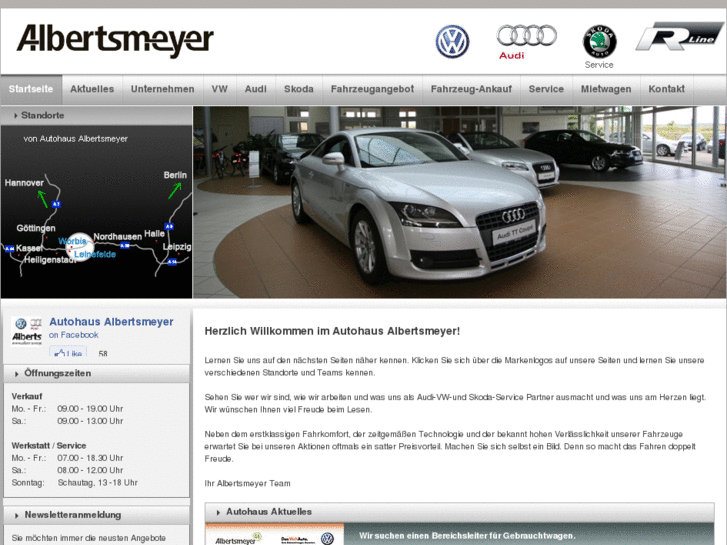This screenshot has width=727, height=545.
Task: Click the Heiligenstadt label on the map
Action: coord(50,260)
